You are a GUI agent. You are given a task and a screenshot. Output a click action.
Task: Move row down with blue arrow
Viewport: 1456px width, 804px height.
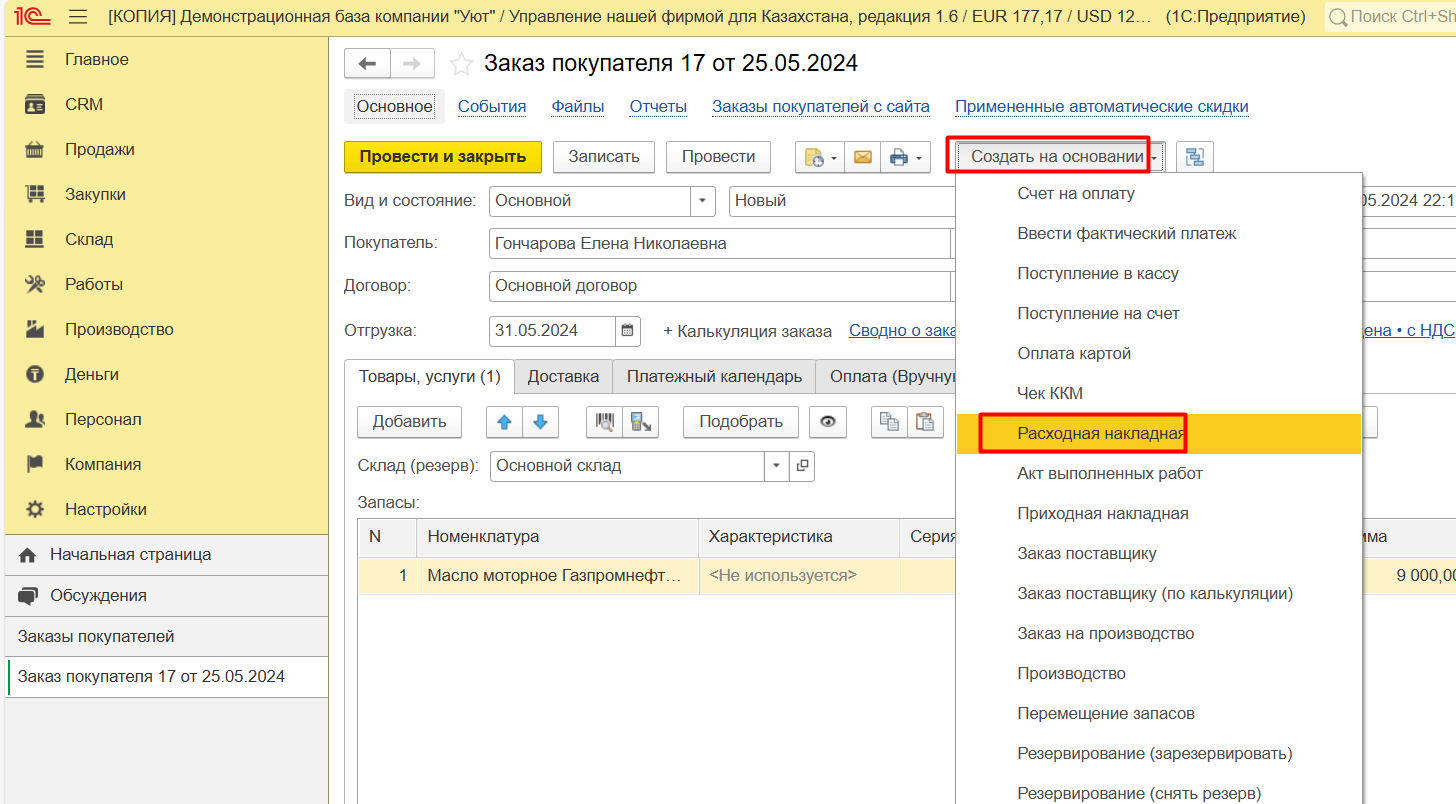[540, 422]
